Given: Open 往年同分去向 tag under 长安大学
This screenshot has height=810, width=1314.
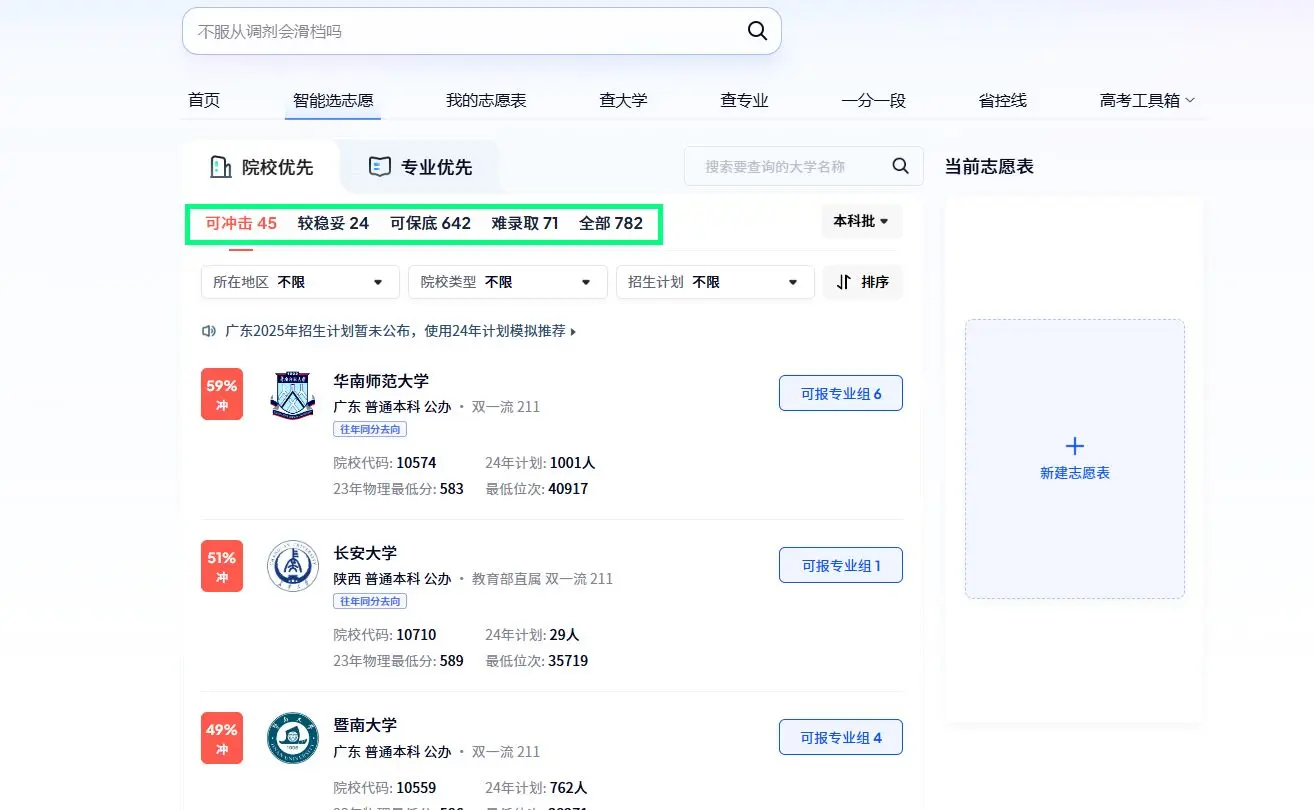Looking at the screenshot, I should tap(370, 601).
